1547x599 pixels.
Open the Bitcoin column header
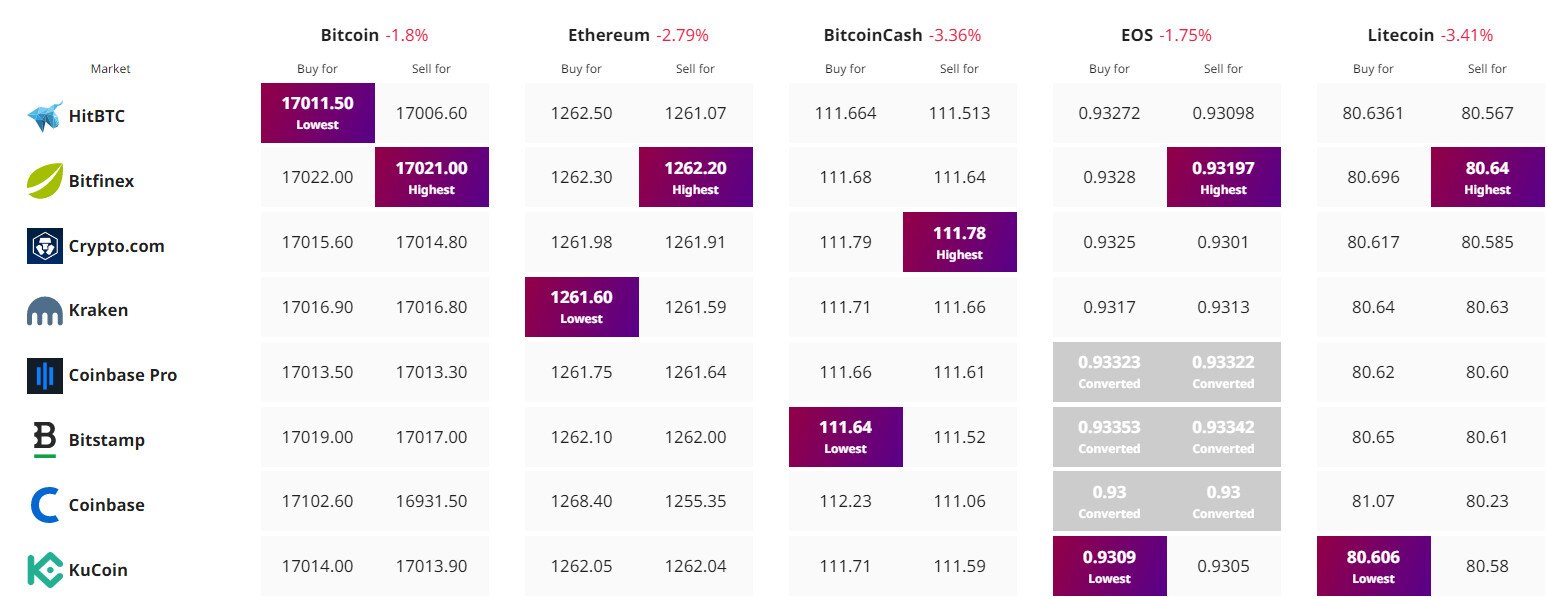(x=350, y=35)
